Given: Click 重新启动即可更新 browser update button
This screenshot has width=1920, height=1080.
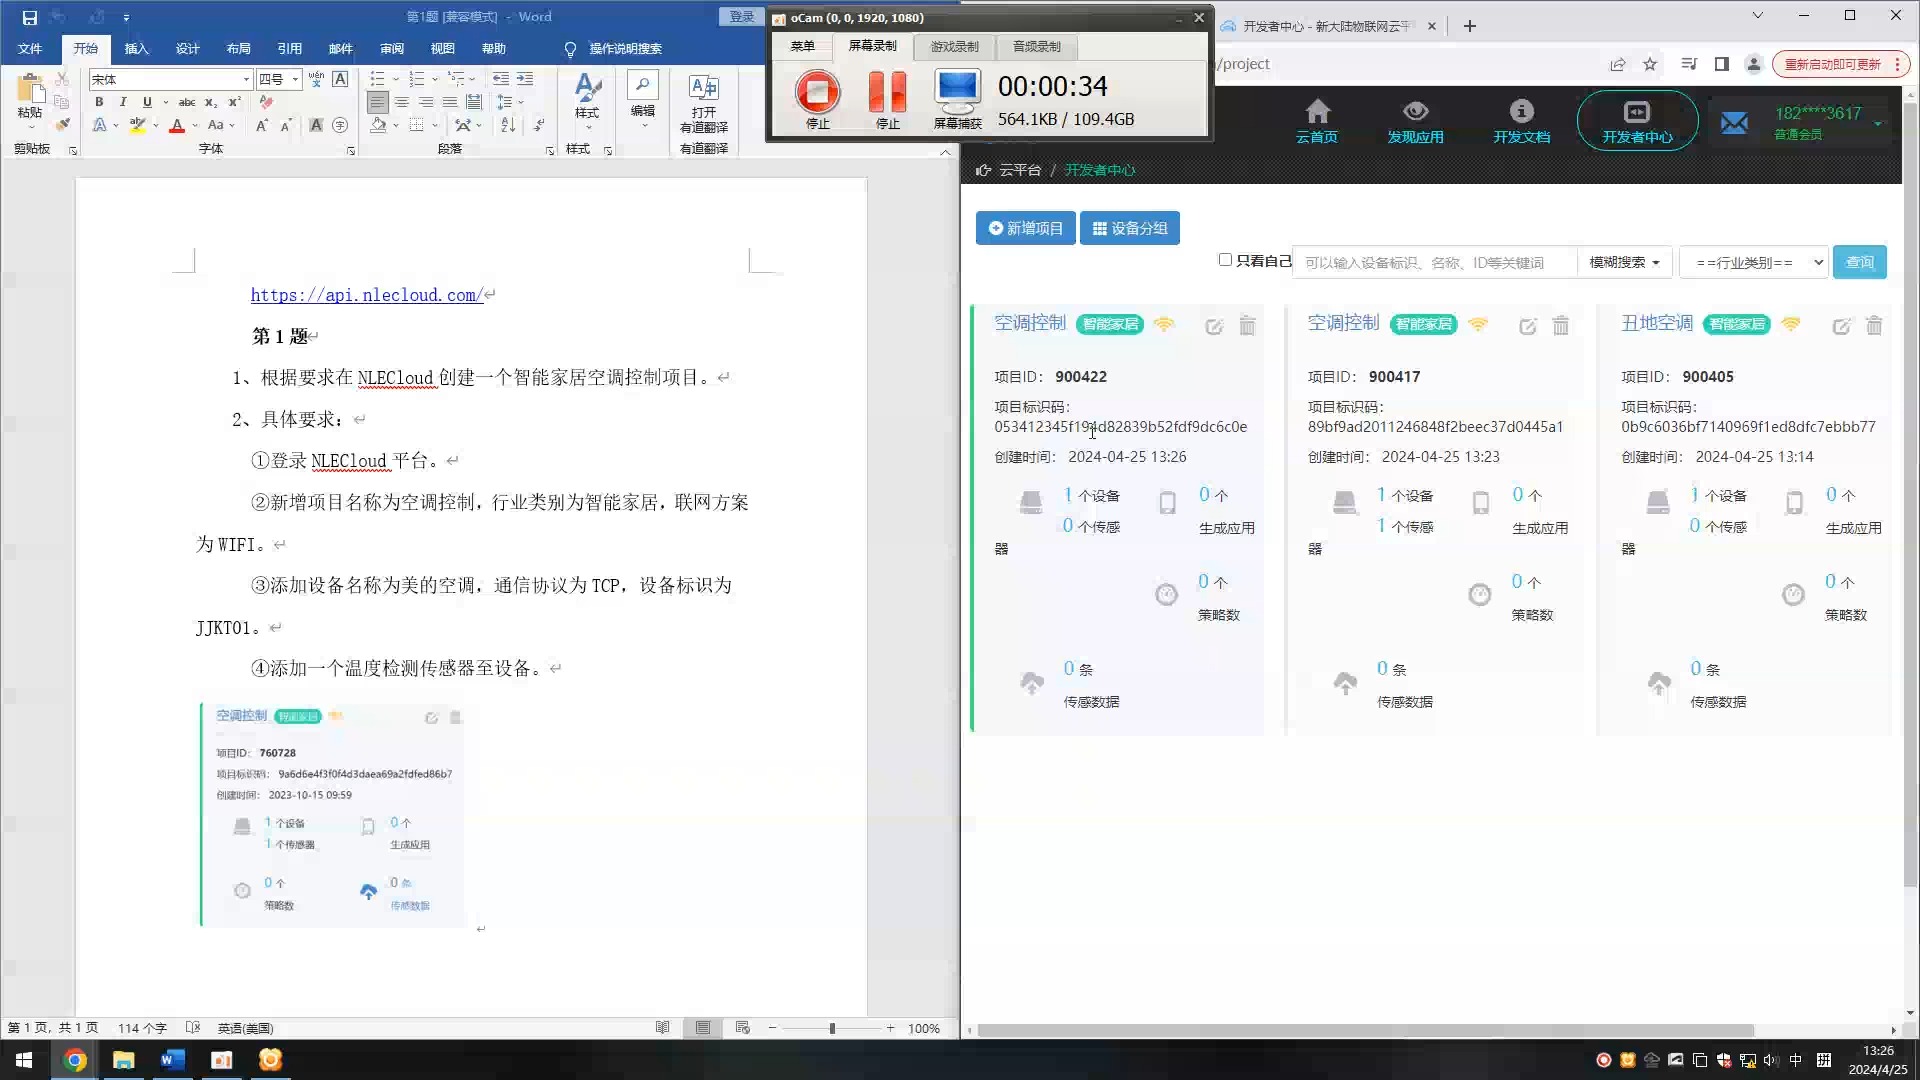Looking at the screenshot, I should coord(1842,64).
